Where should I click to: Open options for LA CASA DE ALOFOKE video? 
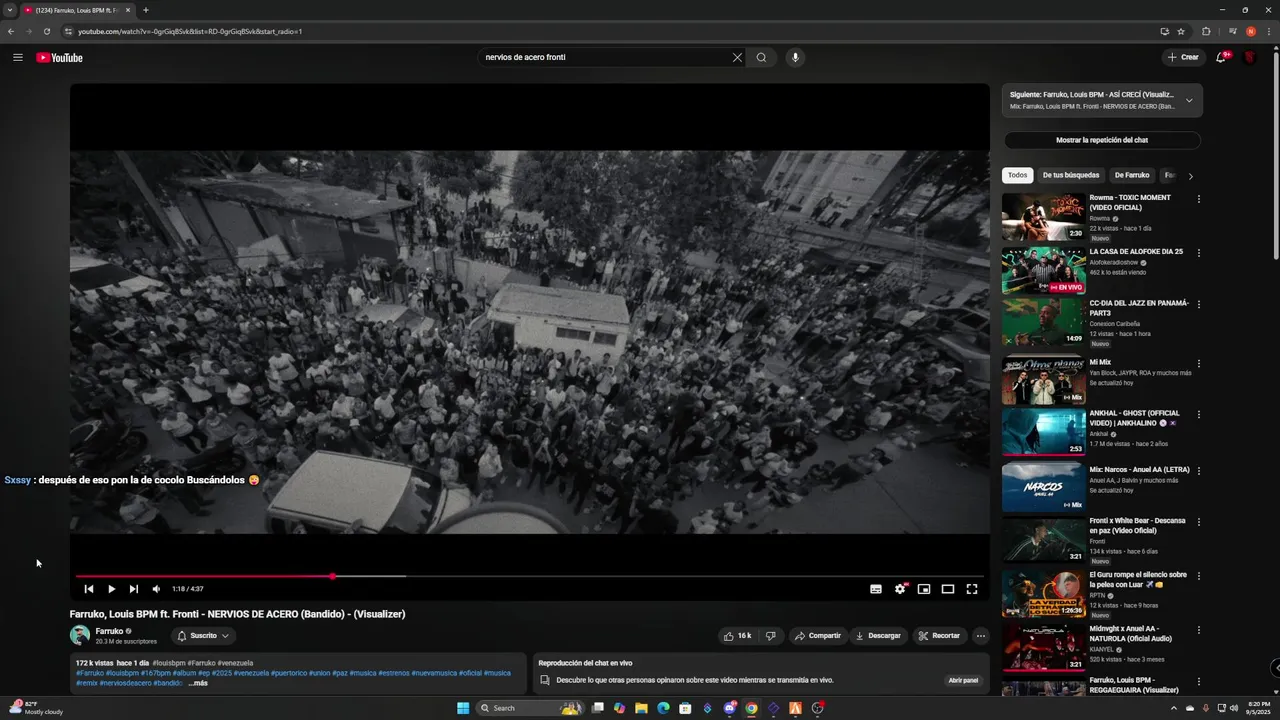(1199, 253)
